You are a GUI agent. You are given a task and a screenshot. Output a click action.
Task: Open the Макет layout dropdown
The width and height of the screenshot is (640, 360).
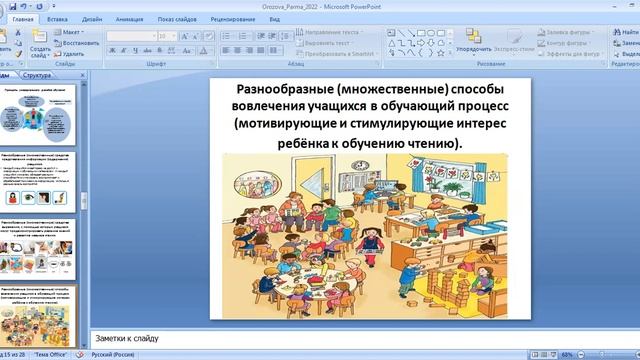(69, 32)
